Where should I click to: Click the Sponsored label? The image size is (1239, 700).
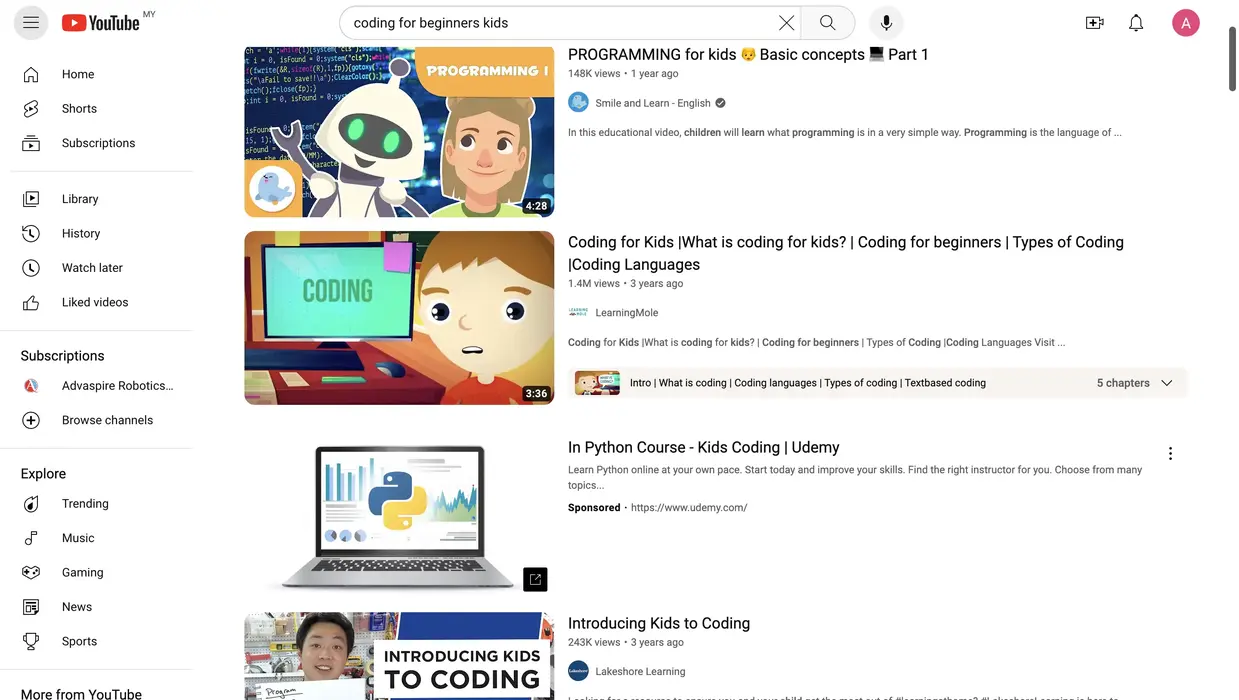coord(594,508)
